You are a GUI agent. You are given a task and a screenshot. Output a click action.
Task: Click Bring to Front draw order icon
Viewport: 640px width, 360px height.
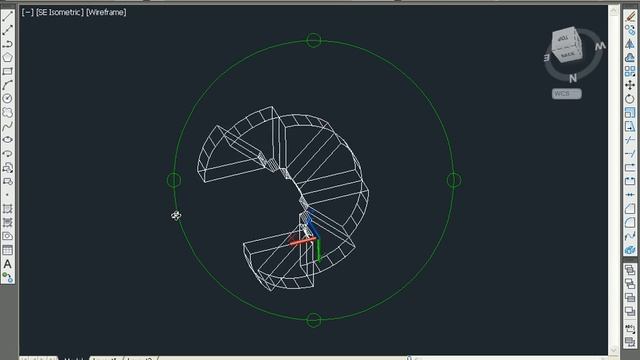tap(630, 270)
